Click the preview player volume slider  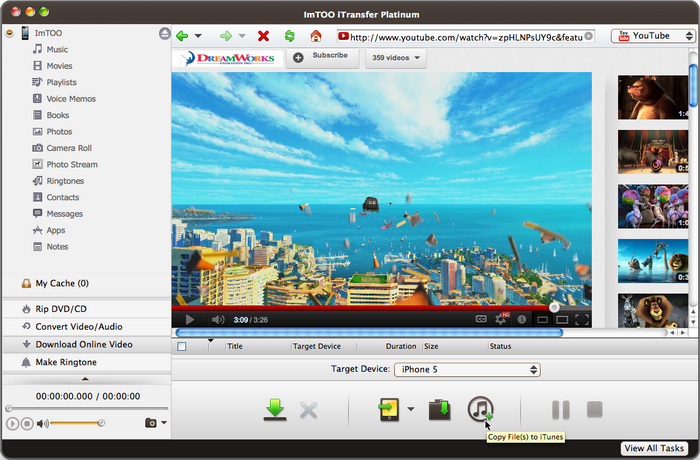click(x=76, y=423)
